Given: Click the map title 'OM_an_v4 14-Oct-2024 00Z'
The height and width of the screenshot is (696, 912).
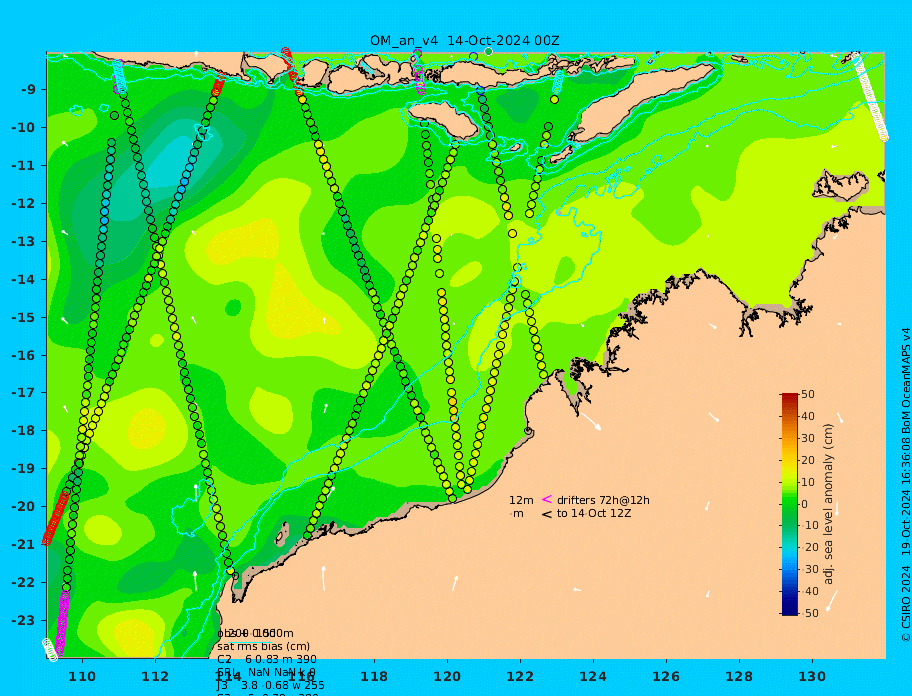Looking at the screenshot, I should click(465, 41).
